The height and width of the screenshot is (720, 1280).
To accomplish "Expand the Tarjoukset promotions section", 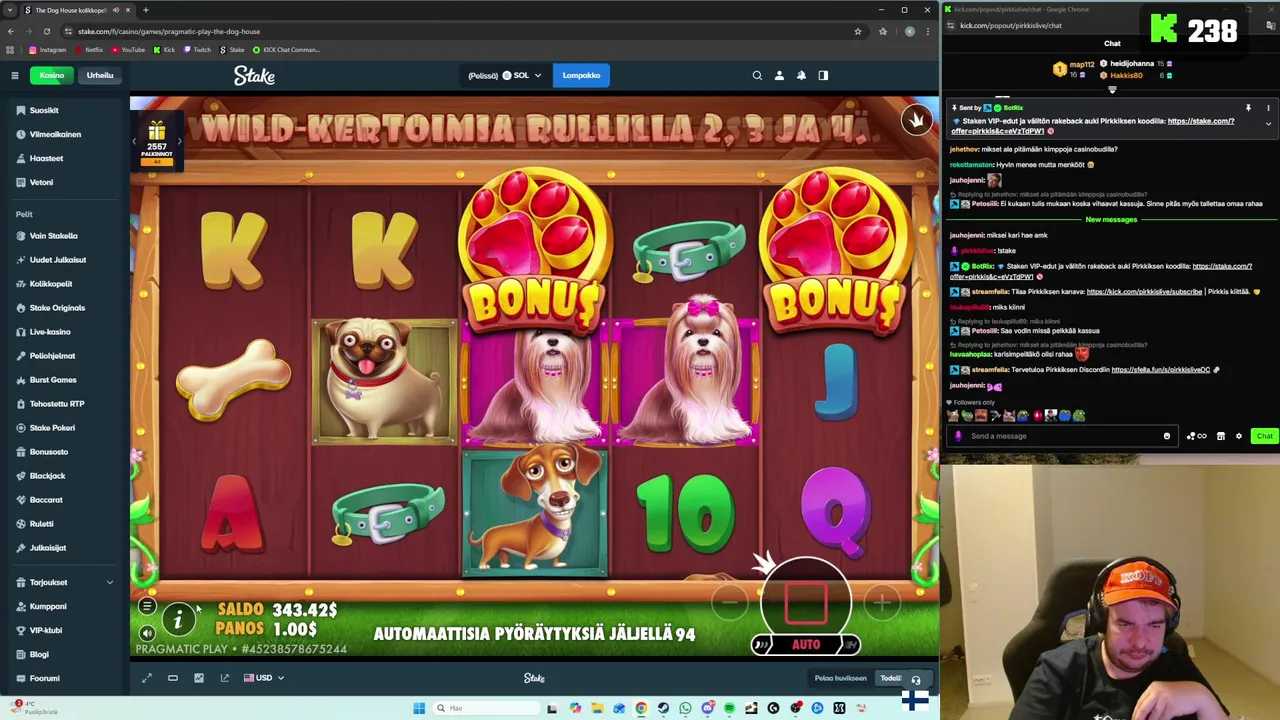I will click(64, 582).
